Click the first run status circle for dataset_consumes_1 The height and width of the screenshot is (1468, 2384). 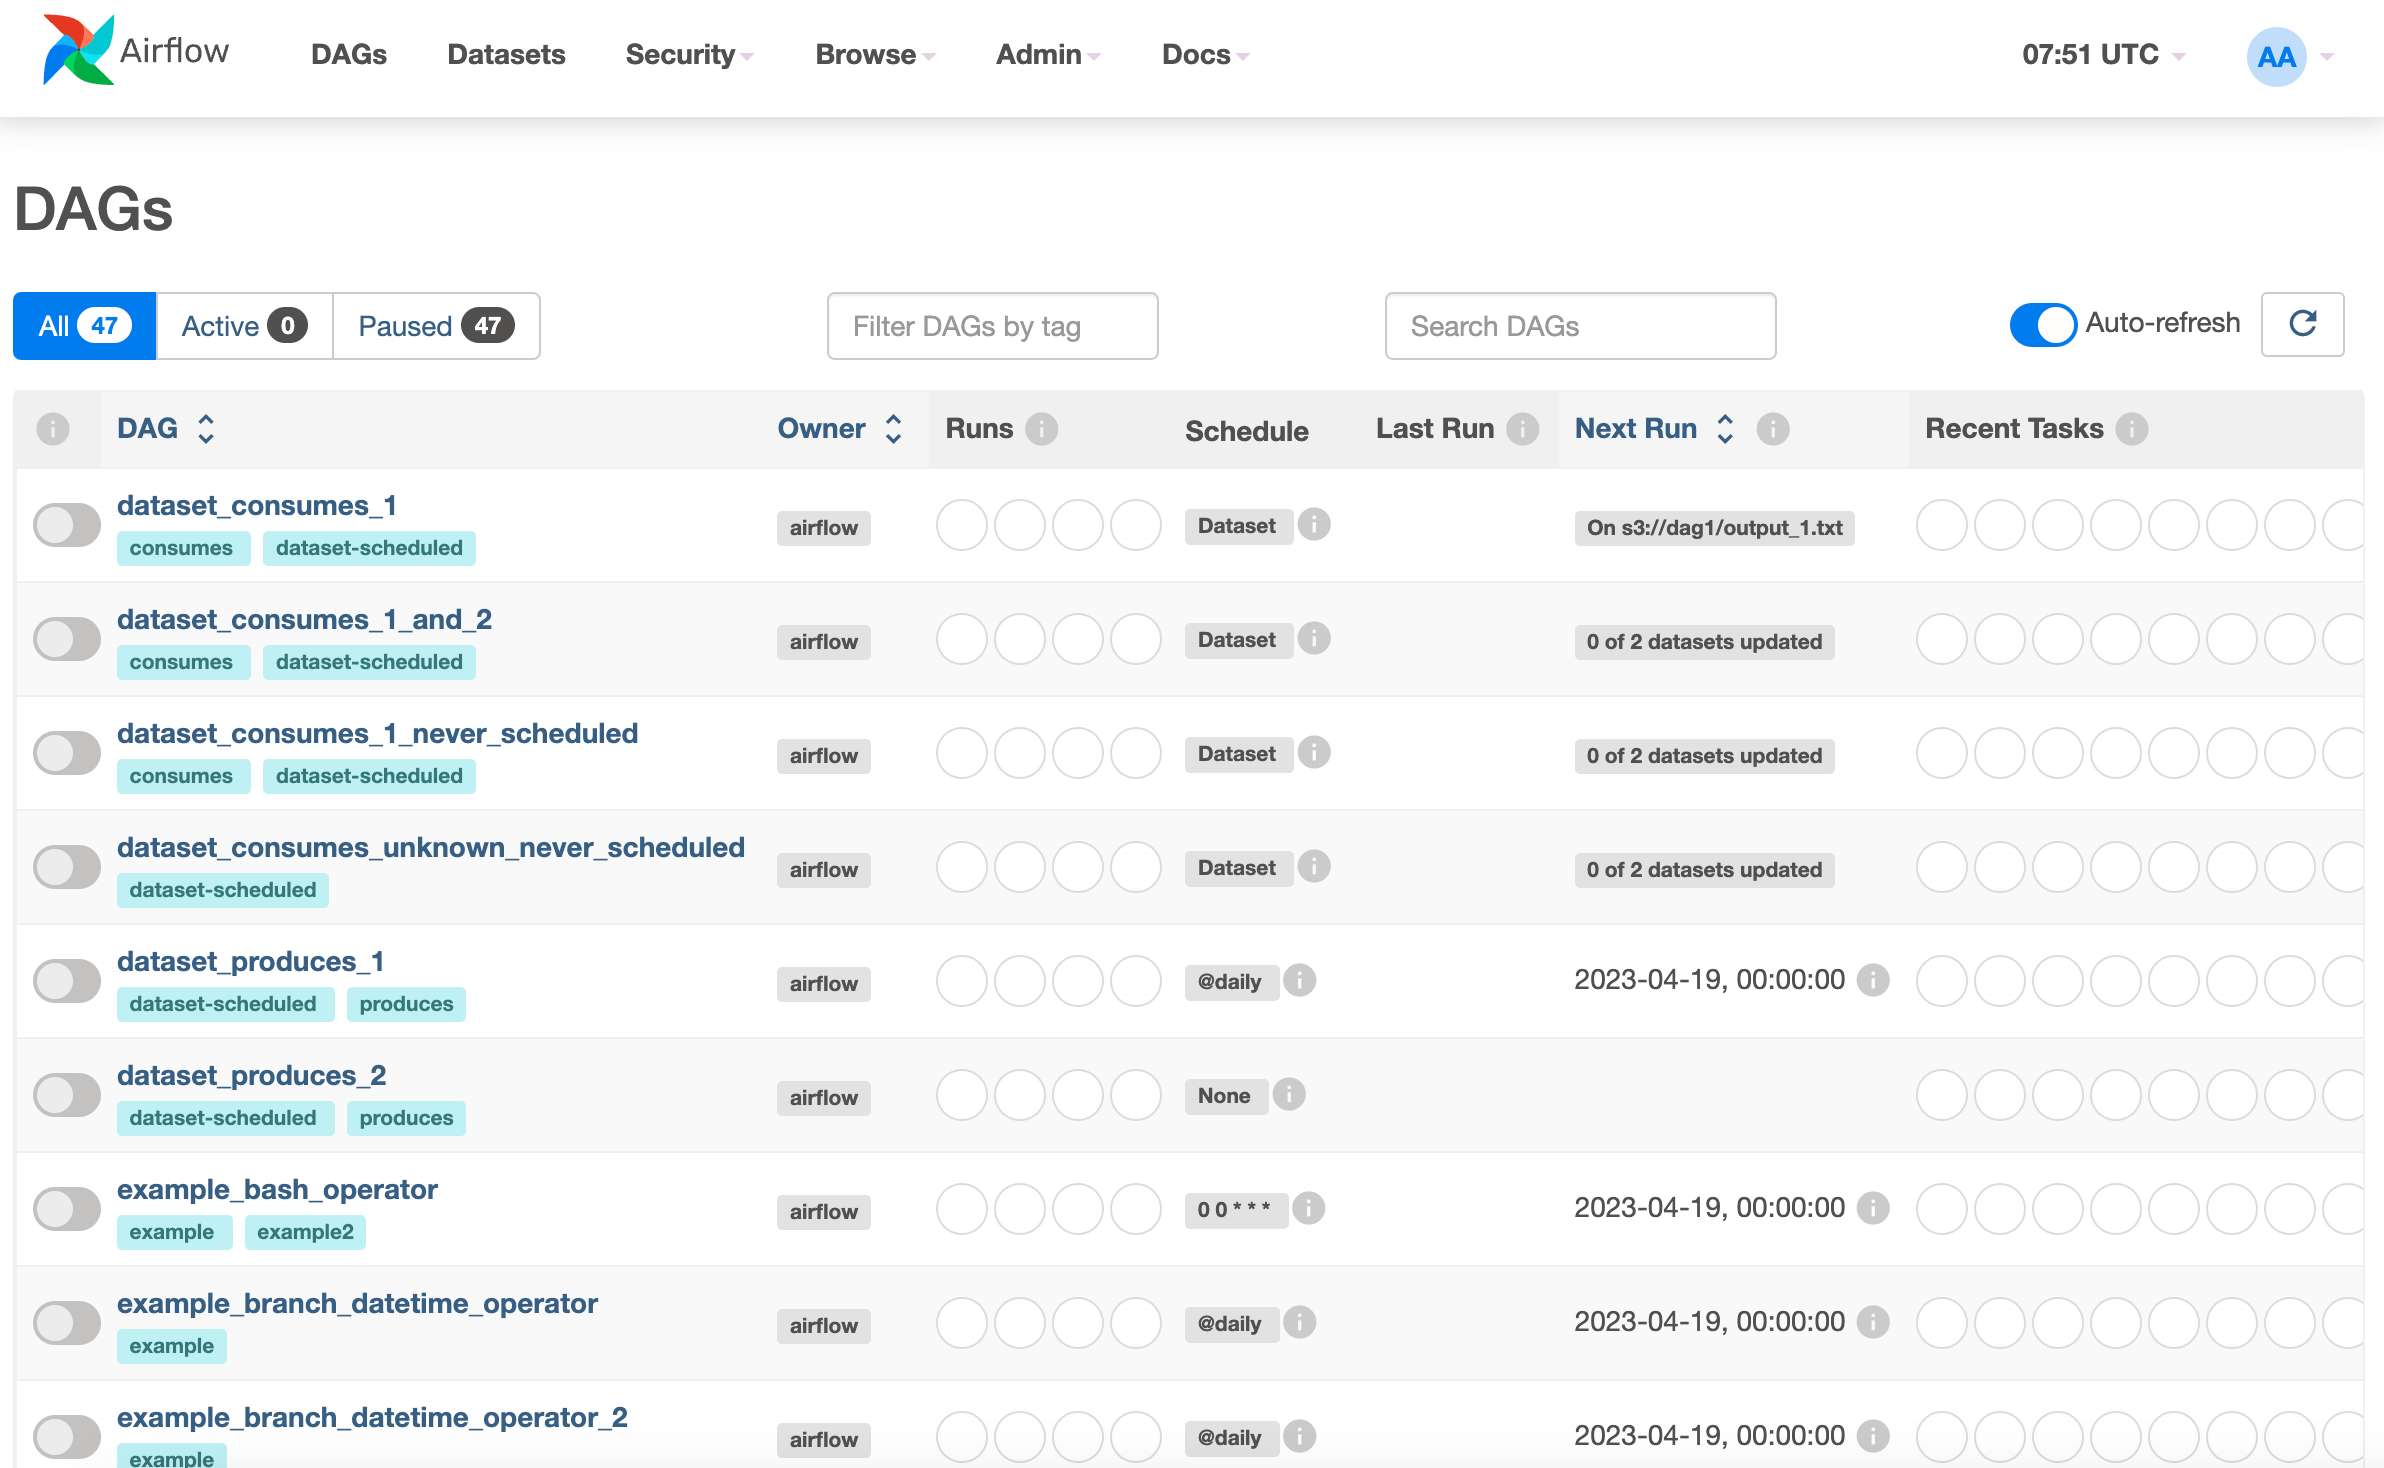961,526
